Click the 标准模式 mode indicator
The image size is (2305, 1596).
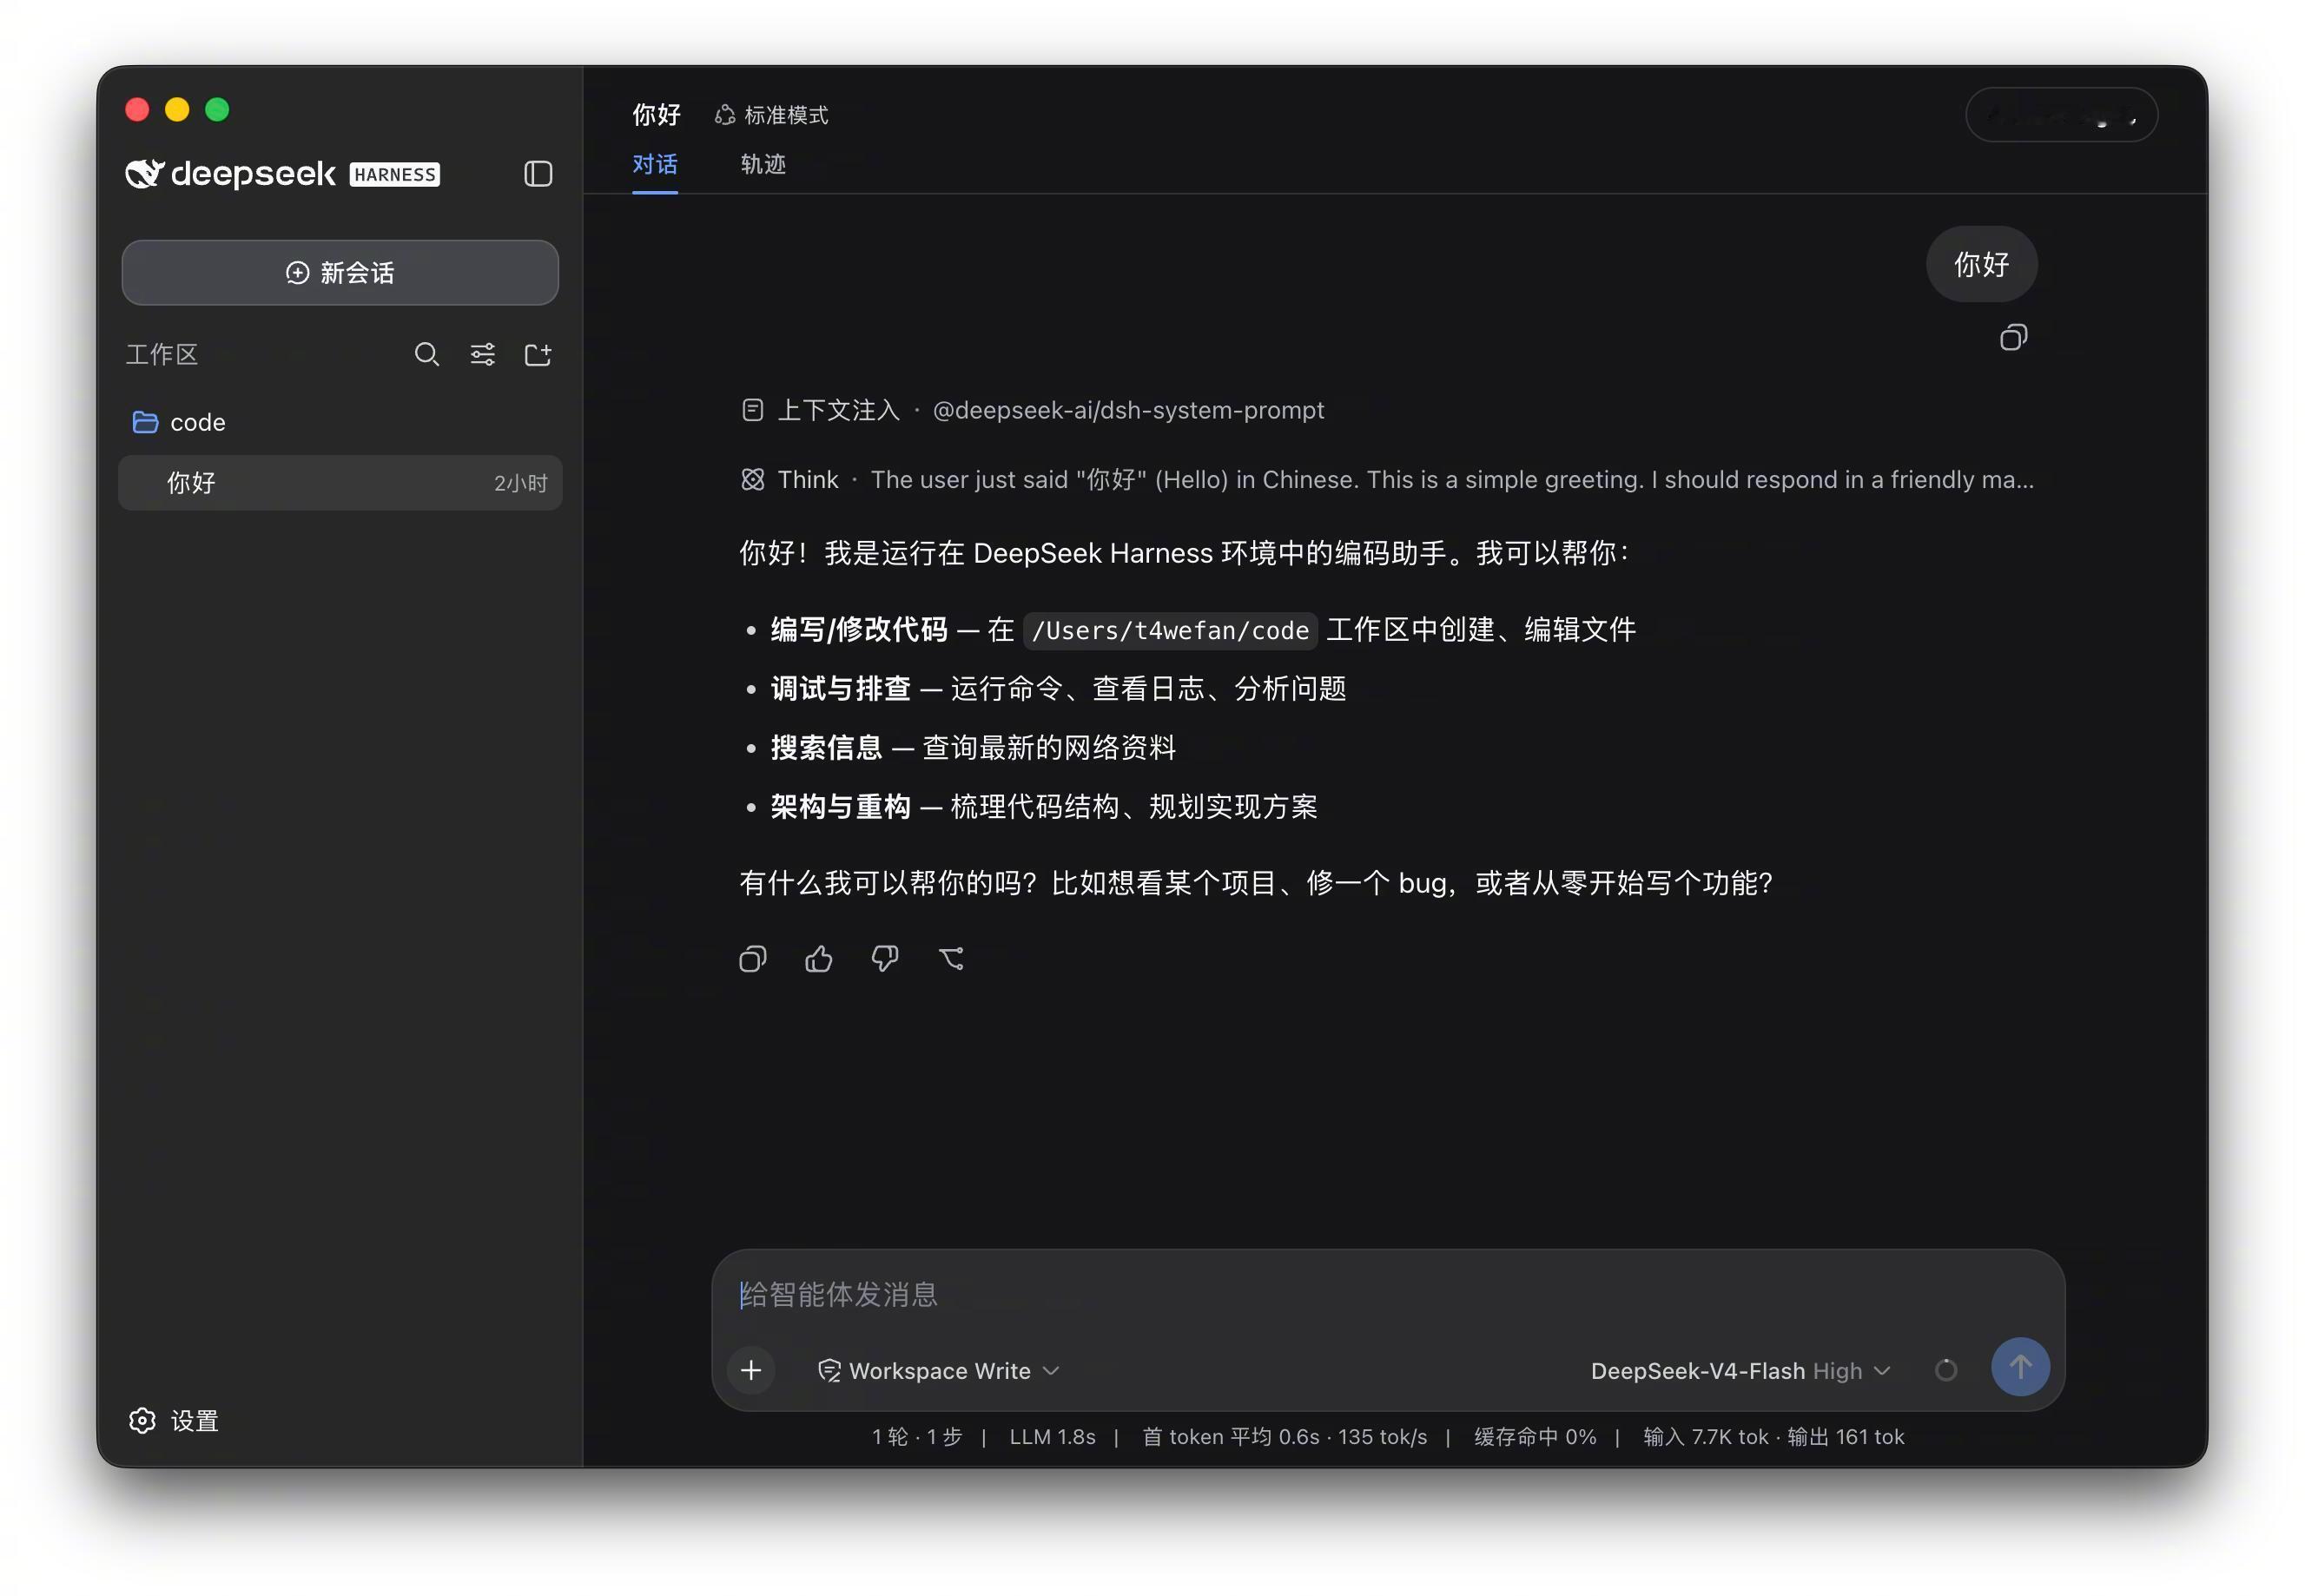(x=772, y=115)
